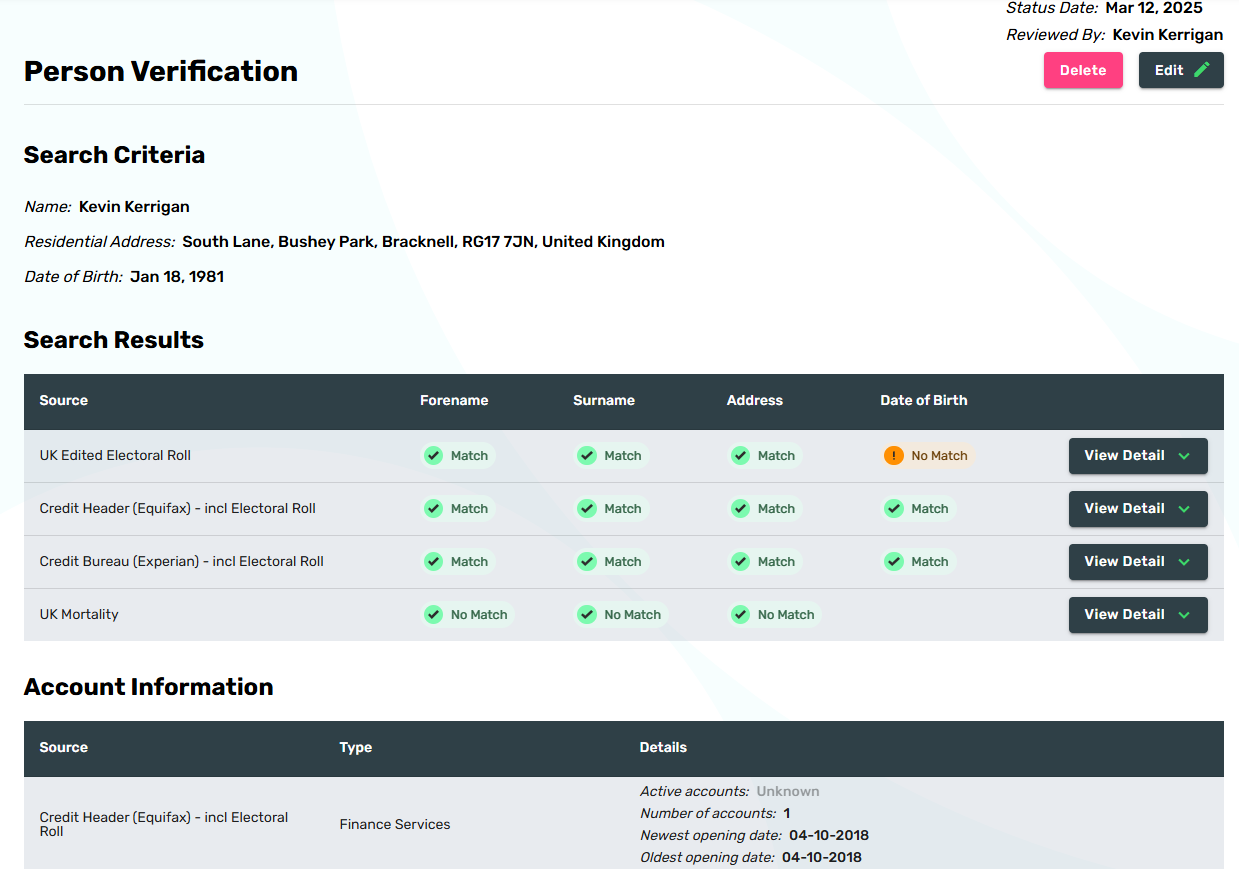Click the No Match badge for electoral roll

pyautogui.click(x=928, y=456)
